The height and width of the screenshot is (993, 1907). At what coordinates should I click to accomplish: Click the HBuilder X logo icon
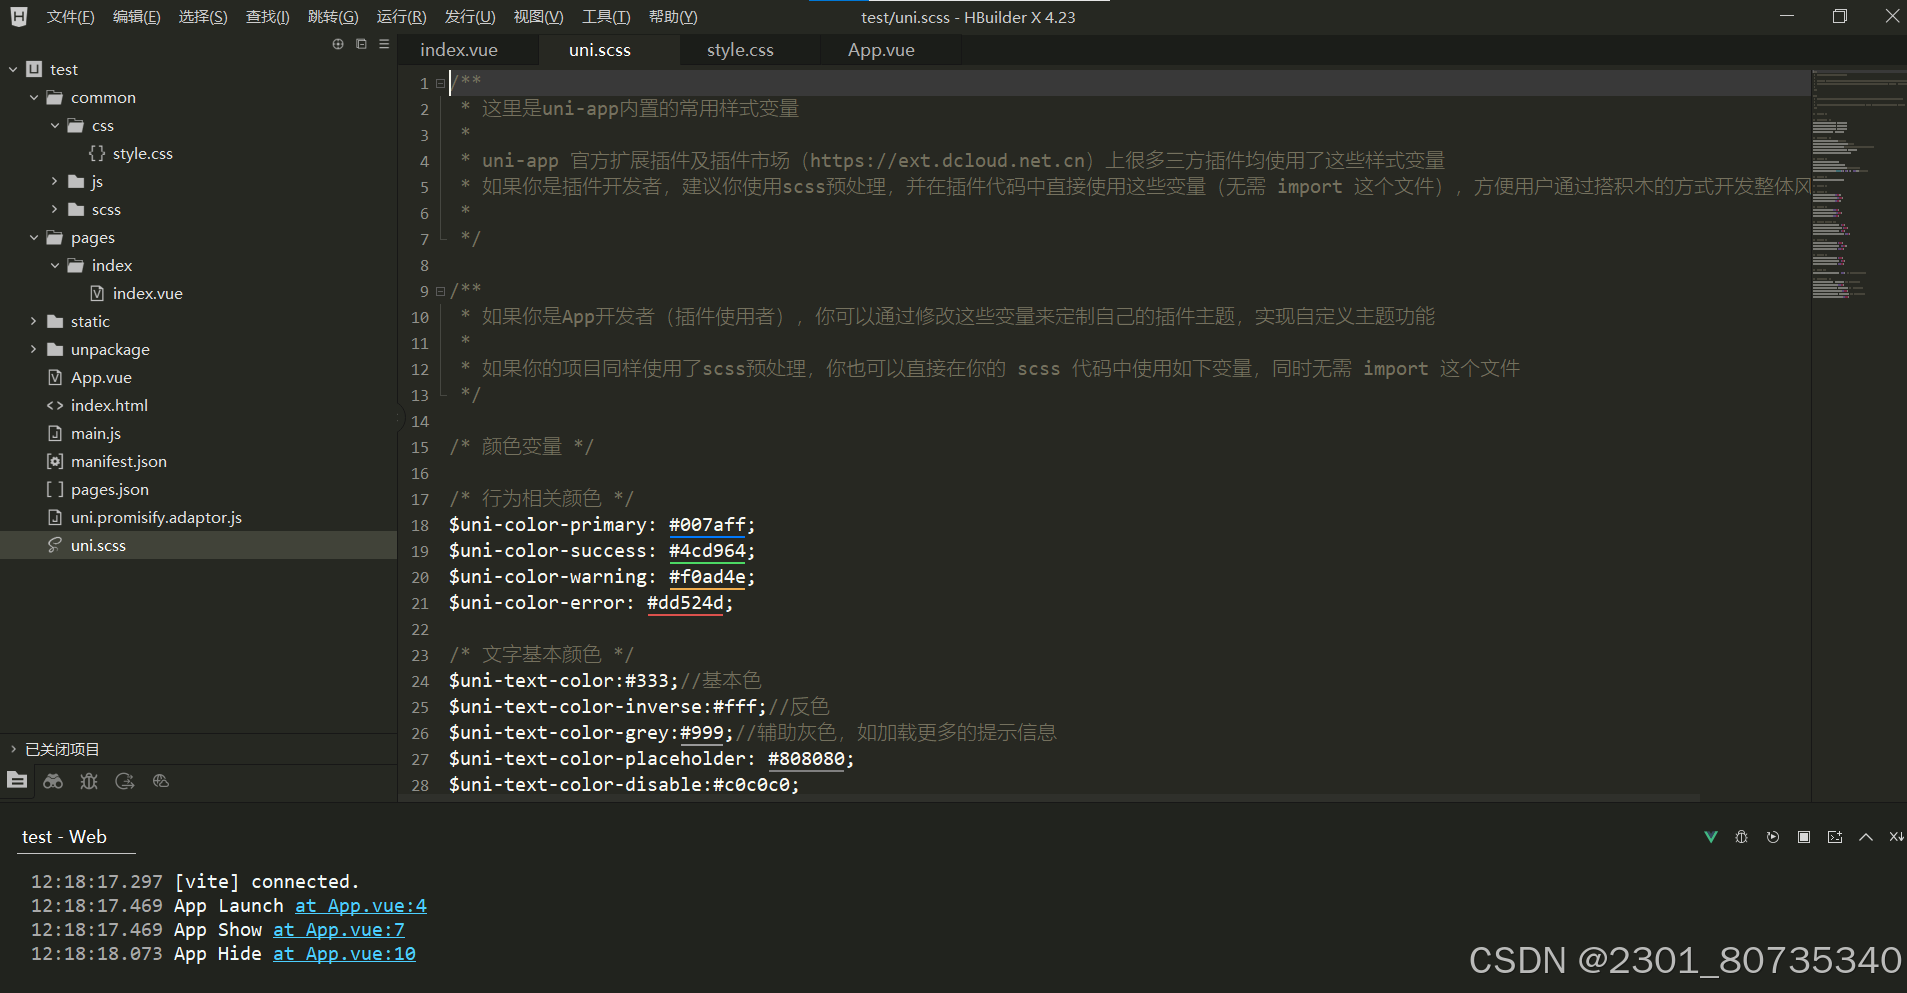click(19, 16)
